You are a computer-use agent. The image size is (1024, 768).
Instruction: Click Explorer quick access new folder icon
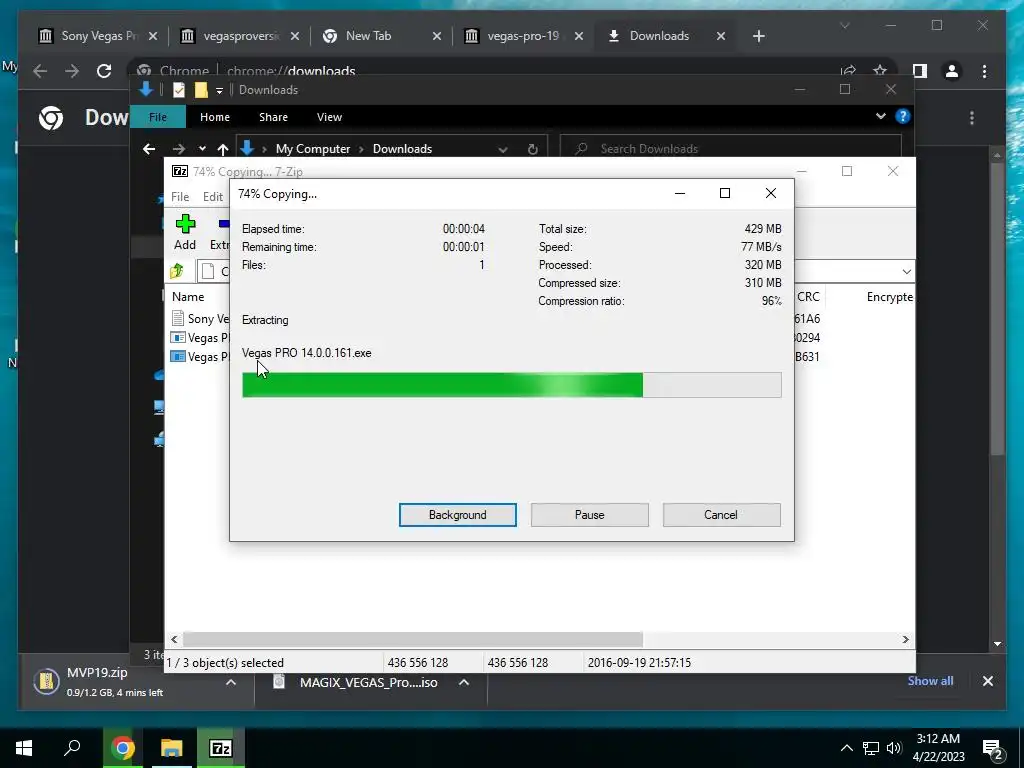(201, 90)
